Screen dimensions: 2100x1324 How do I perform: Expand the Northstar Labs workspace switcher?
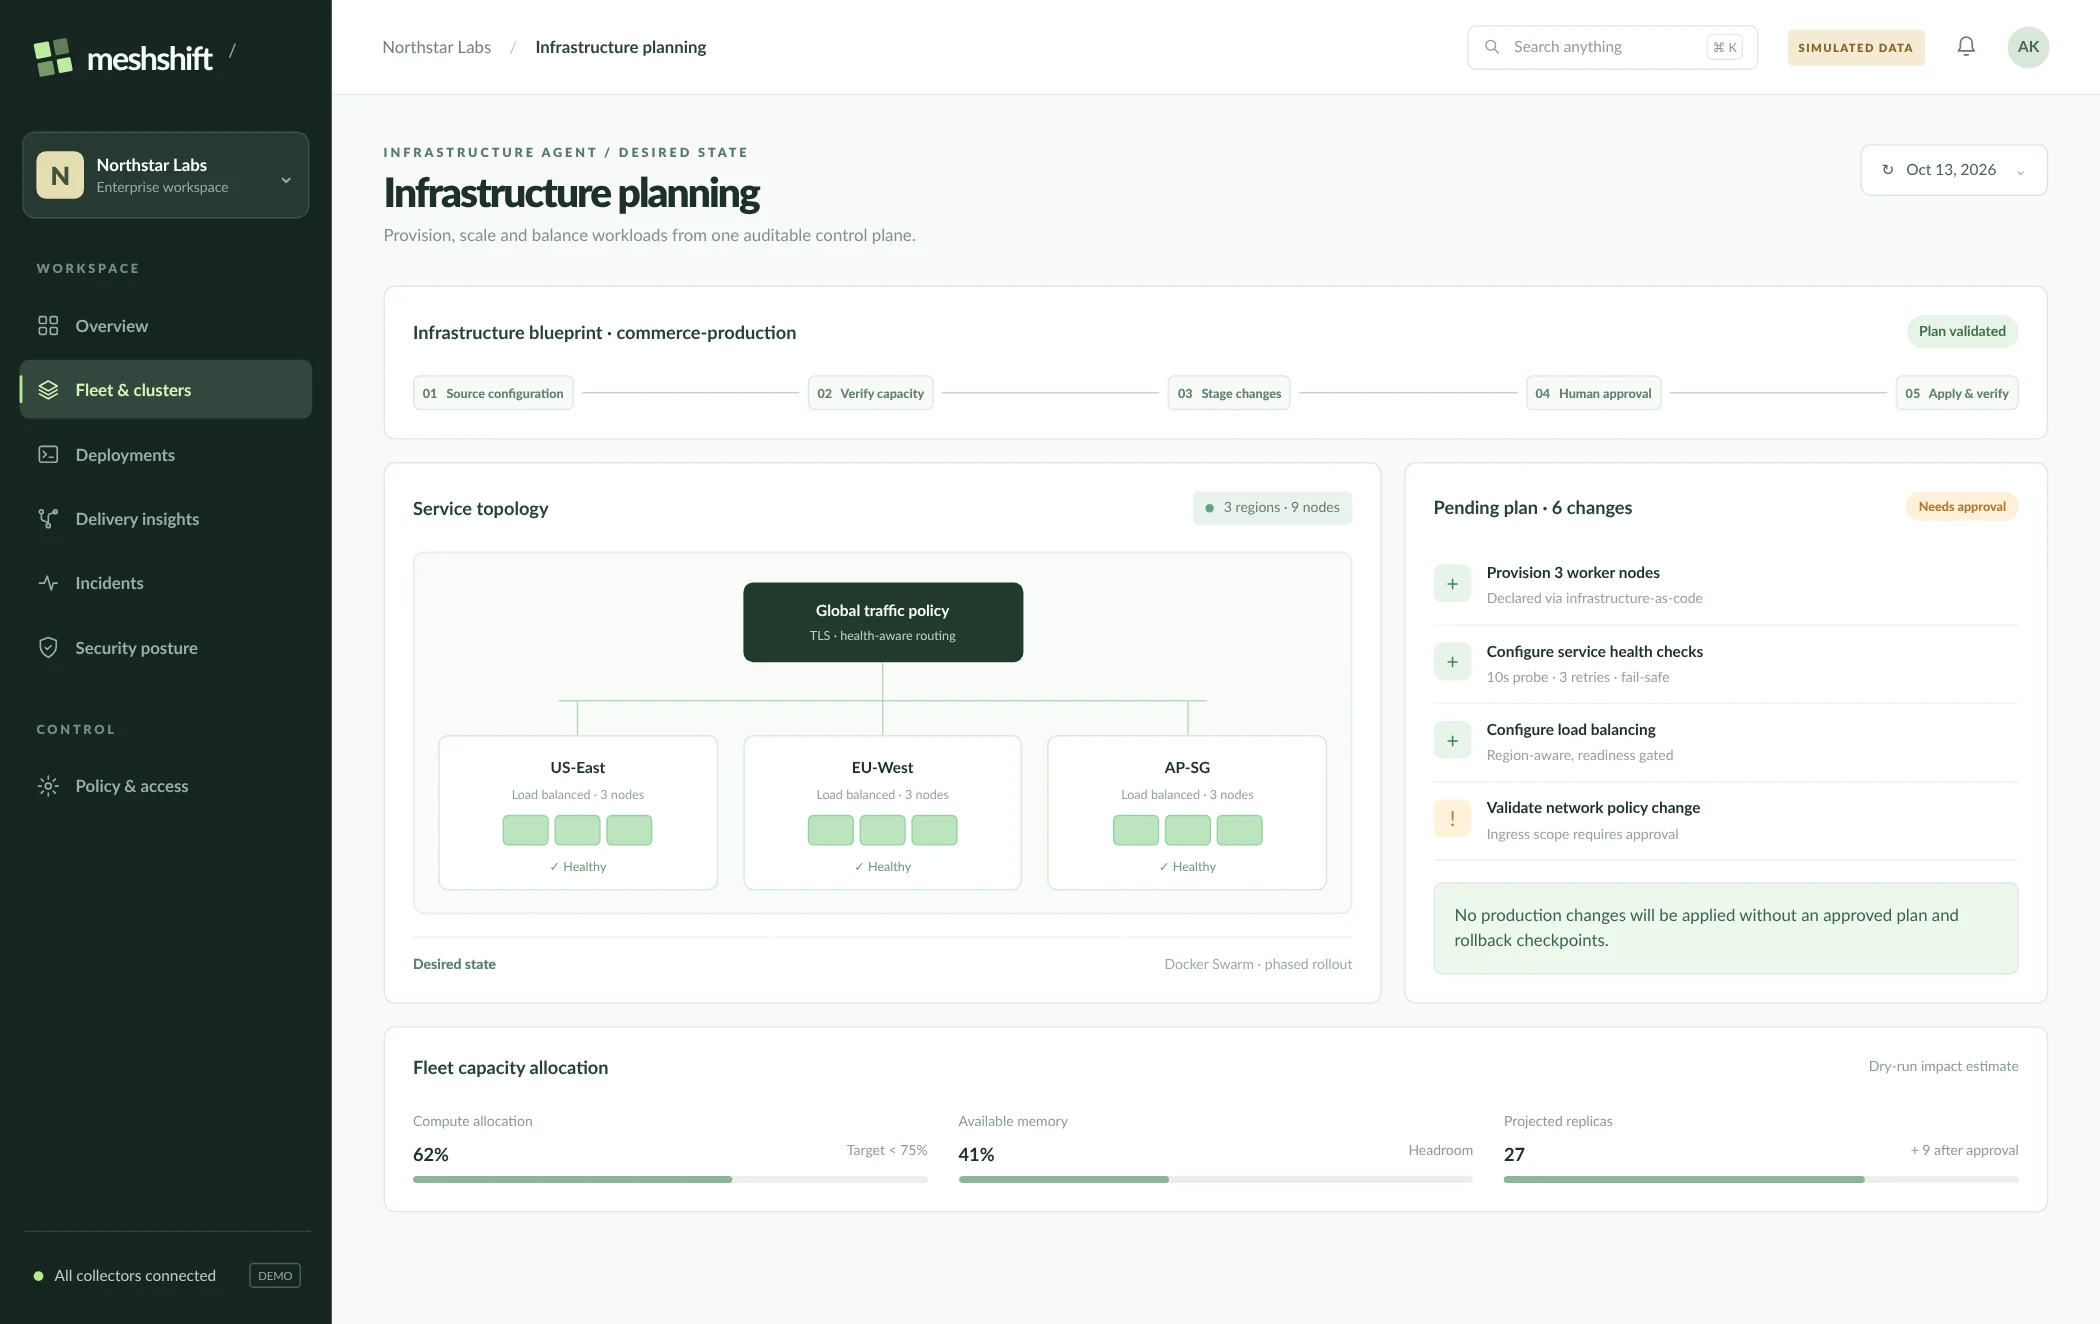click(x=166, y=175)
